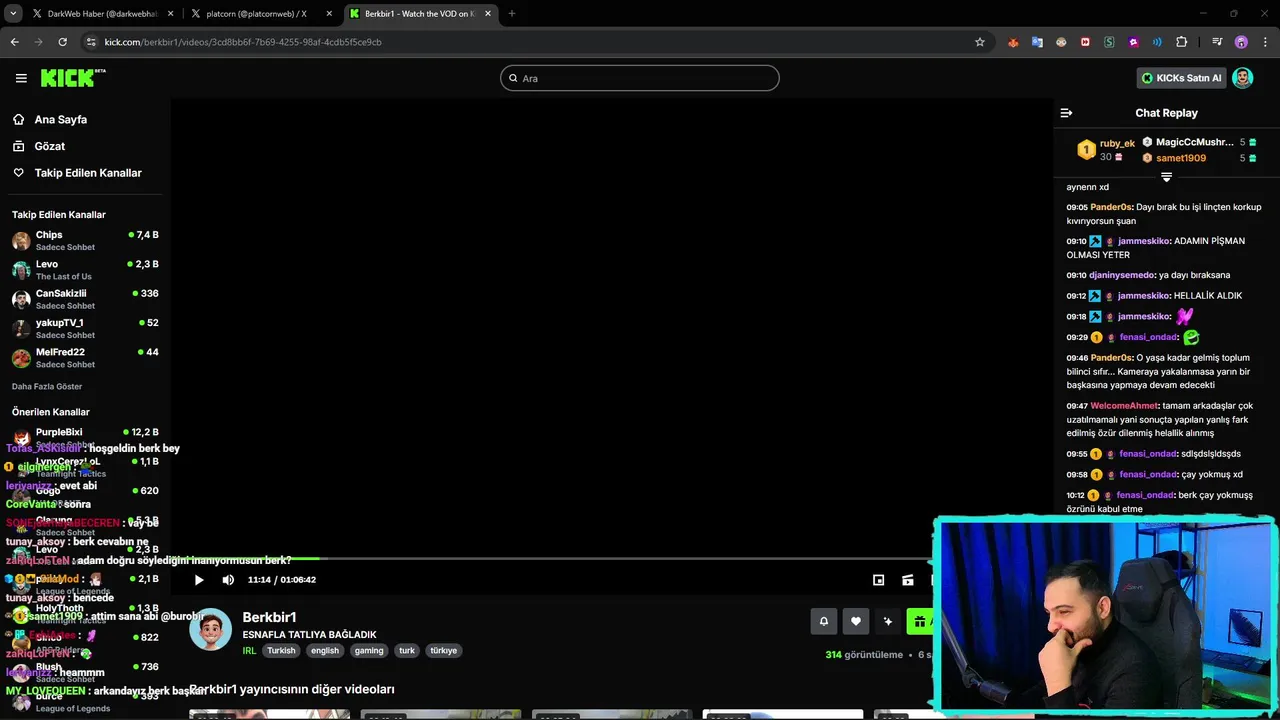Open the green S browser extension

(x=1109, y=42)
